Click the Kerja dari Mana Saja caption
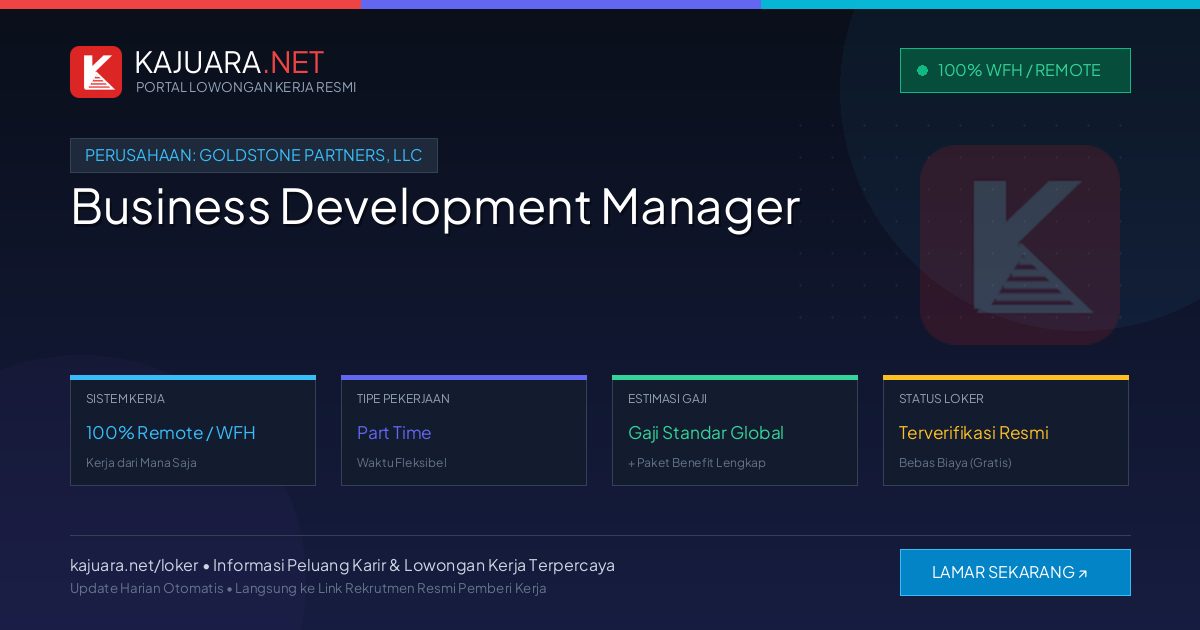 click(141, 463)
